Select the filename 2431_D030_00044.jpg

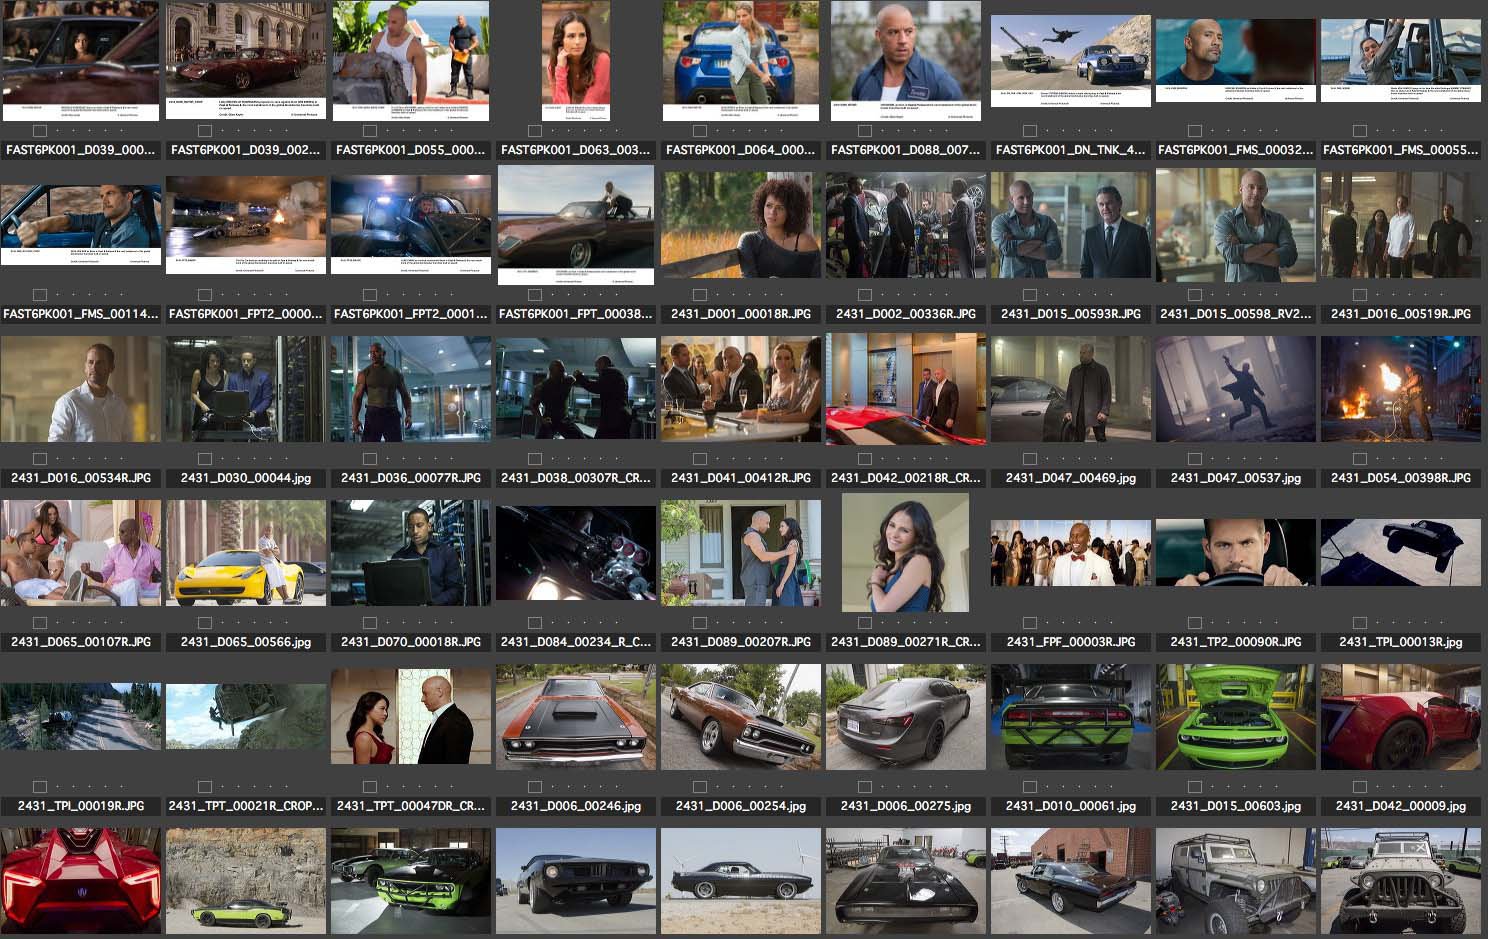tap(246, 478)
